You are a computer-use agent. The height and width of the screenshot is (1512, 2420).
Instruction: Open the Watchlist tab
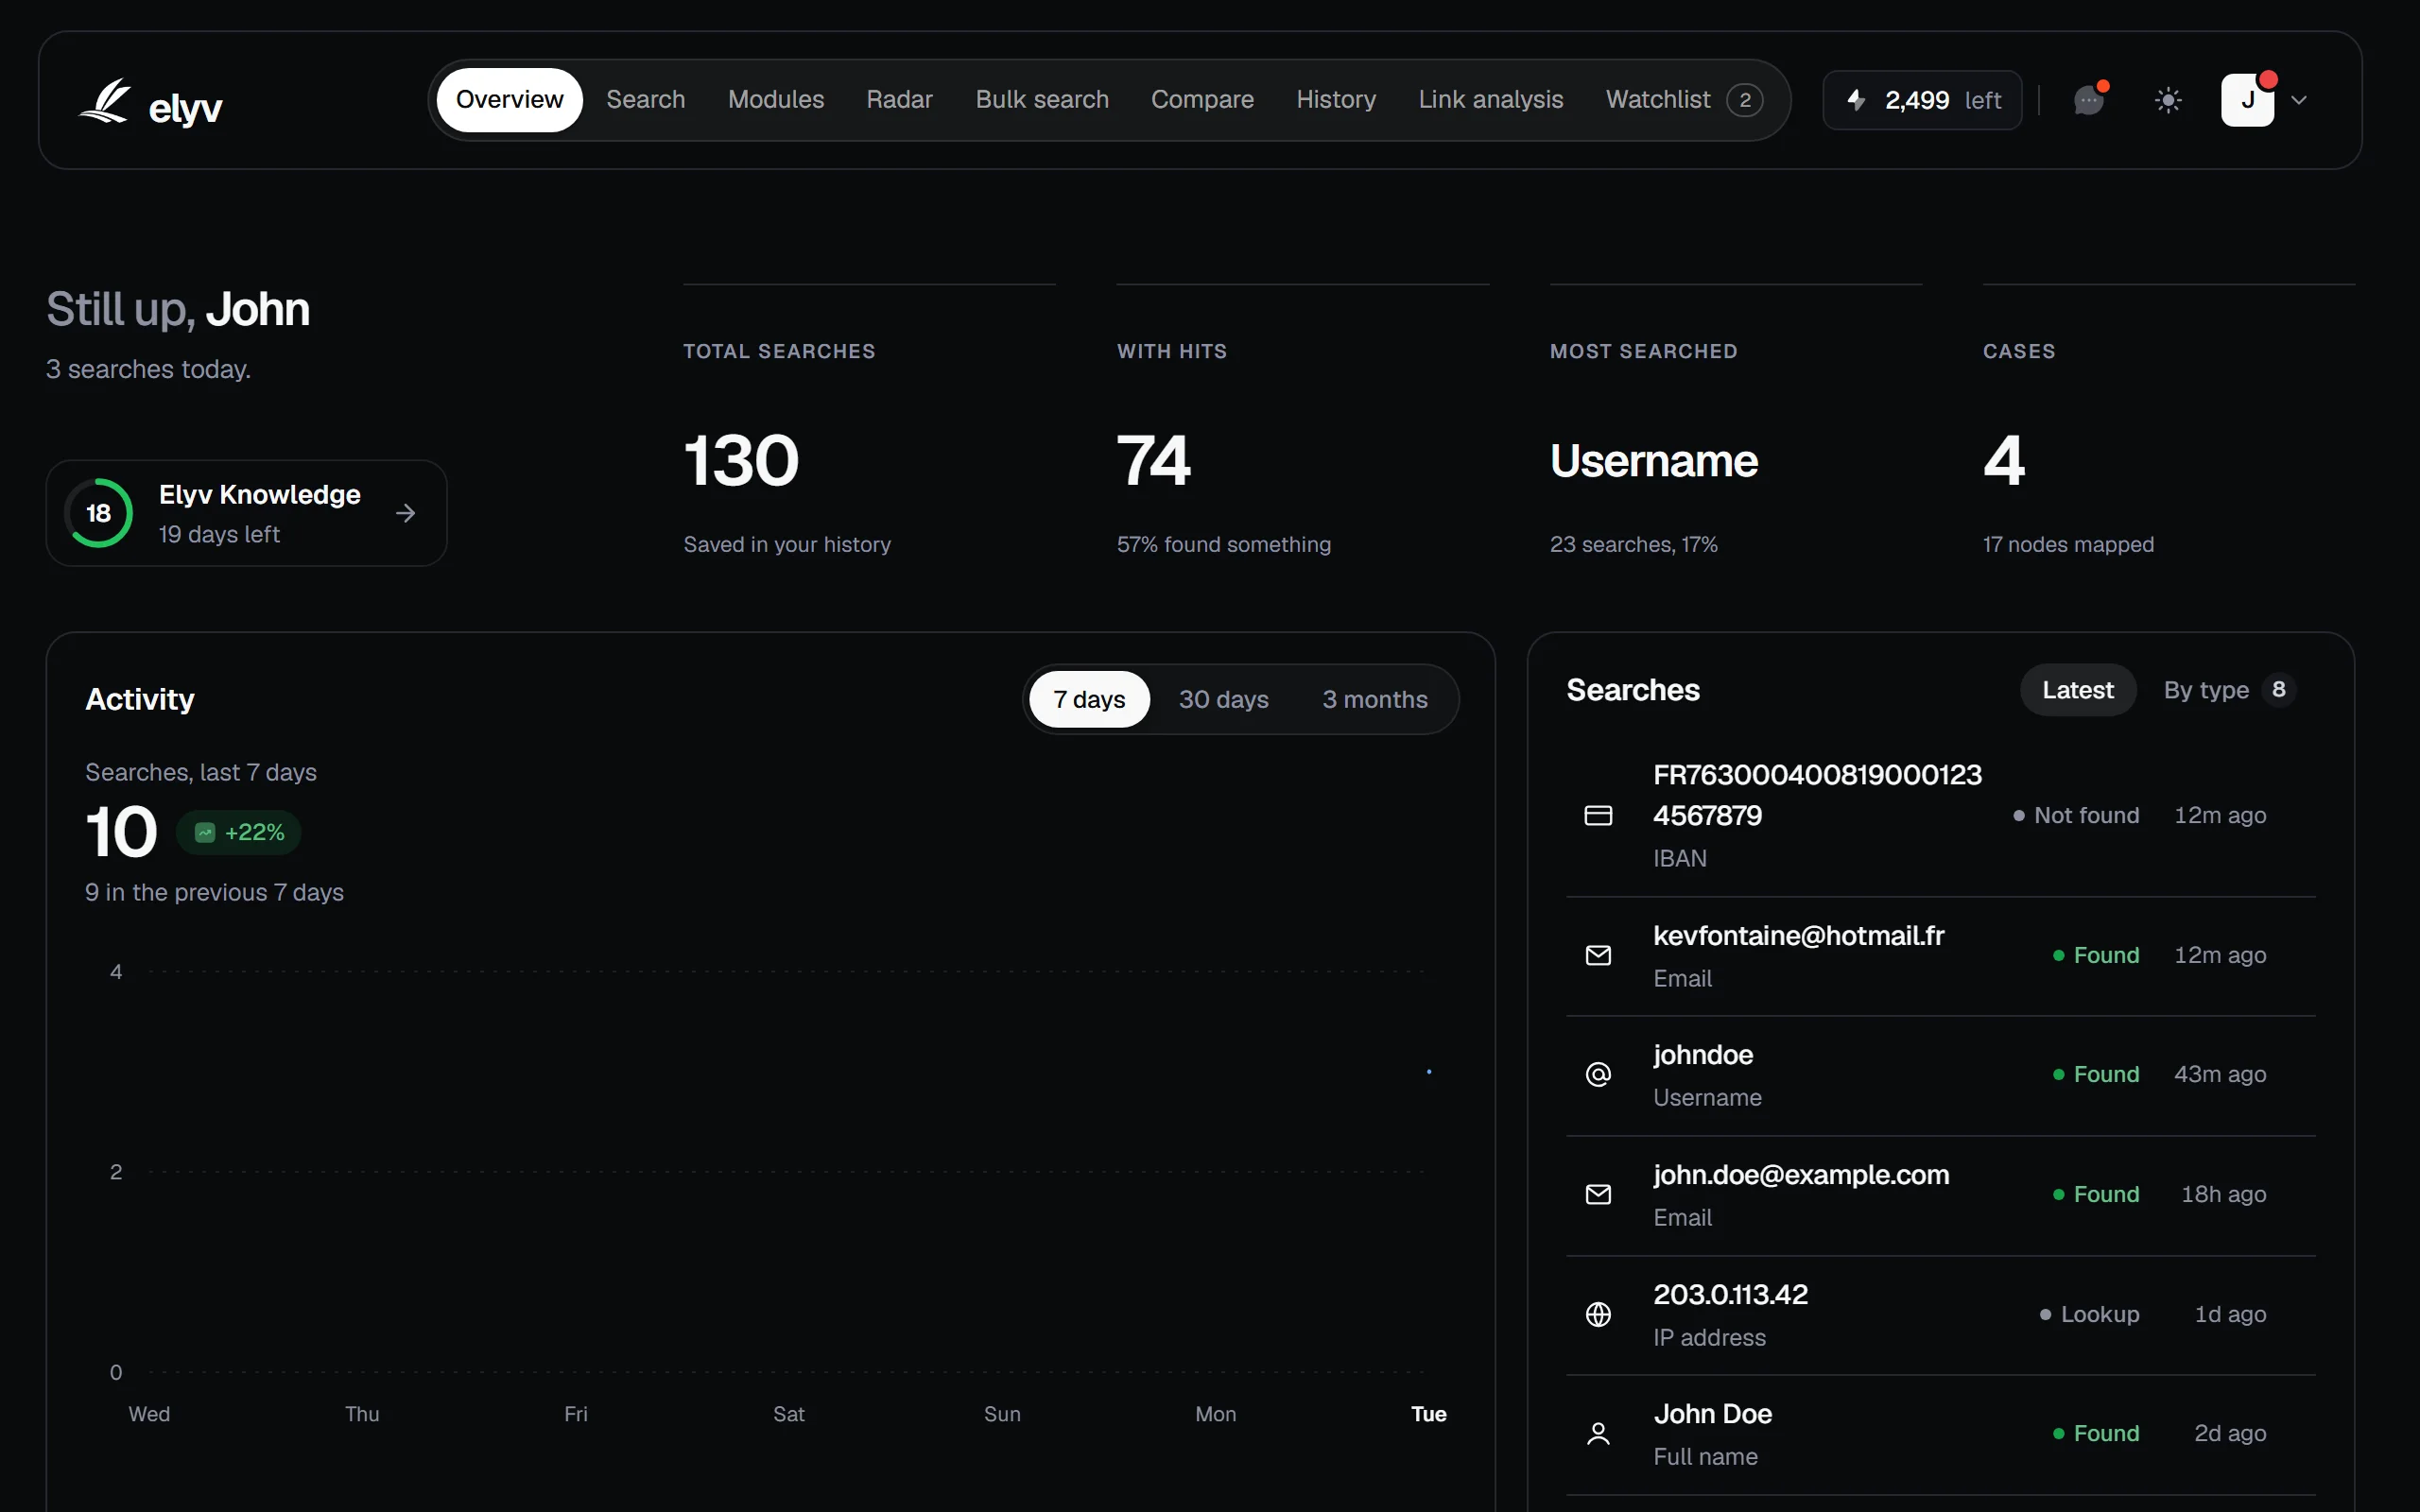click(x=1684, y=100)
